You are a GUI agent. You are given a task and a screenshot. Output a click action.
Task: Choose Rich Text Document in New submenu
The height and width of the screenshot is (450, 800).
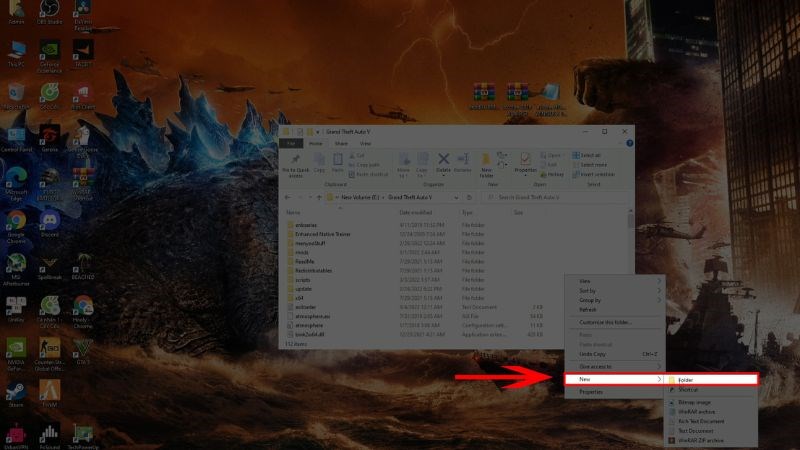(x=711, y=421)
